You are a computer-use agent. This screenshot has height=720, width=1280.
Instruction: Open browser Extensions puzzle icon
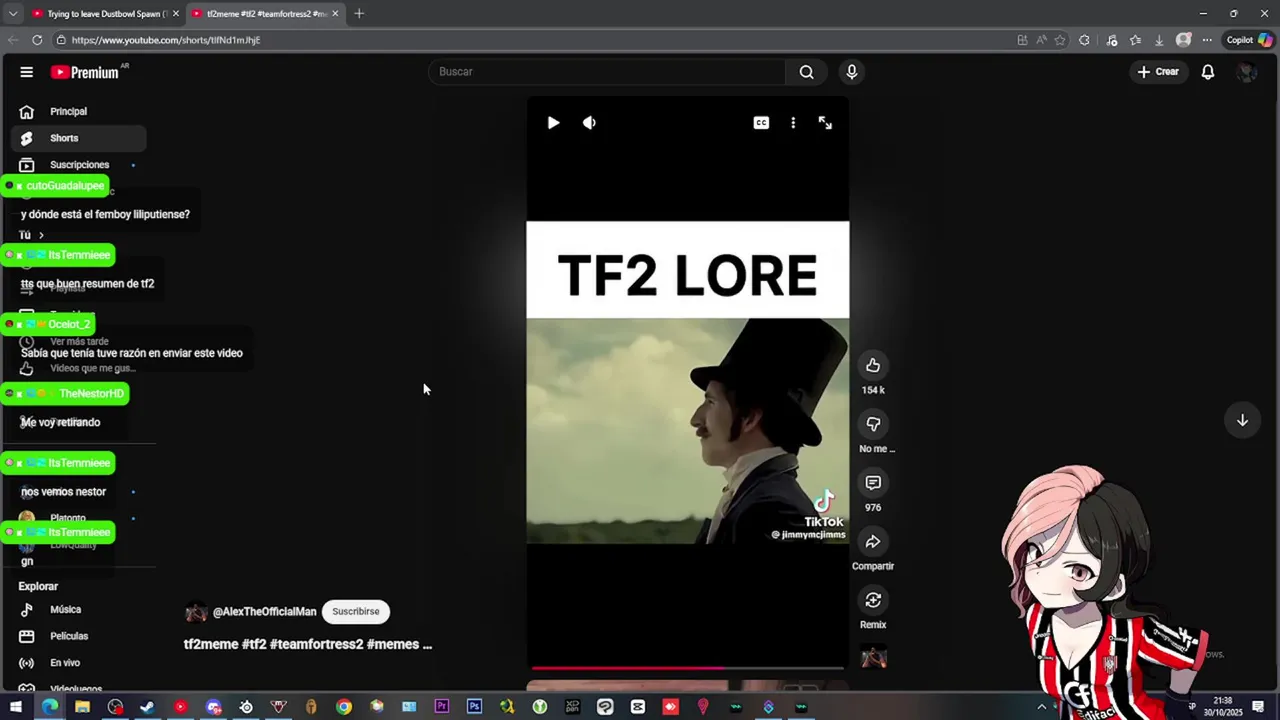[1084, 40]
